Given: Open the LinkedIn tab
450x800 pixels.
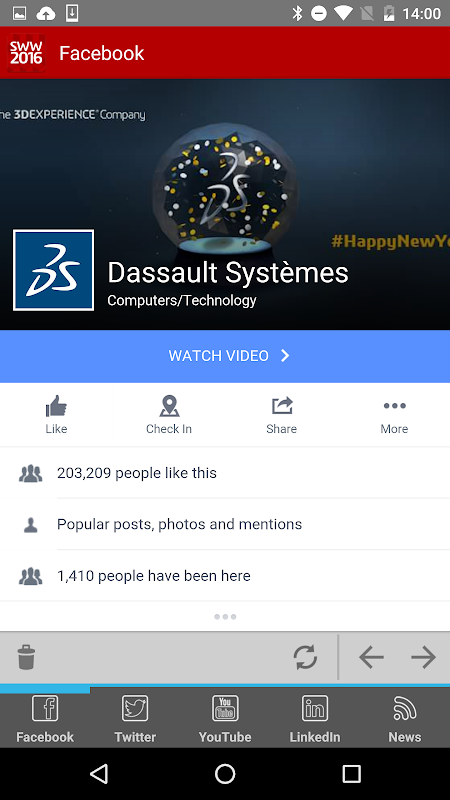Looking at the screenshot, I should (315, 719).
